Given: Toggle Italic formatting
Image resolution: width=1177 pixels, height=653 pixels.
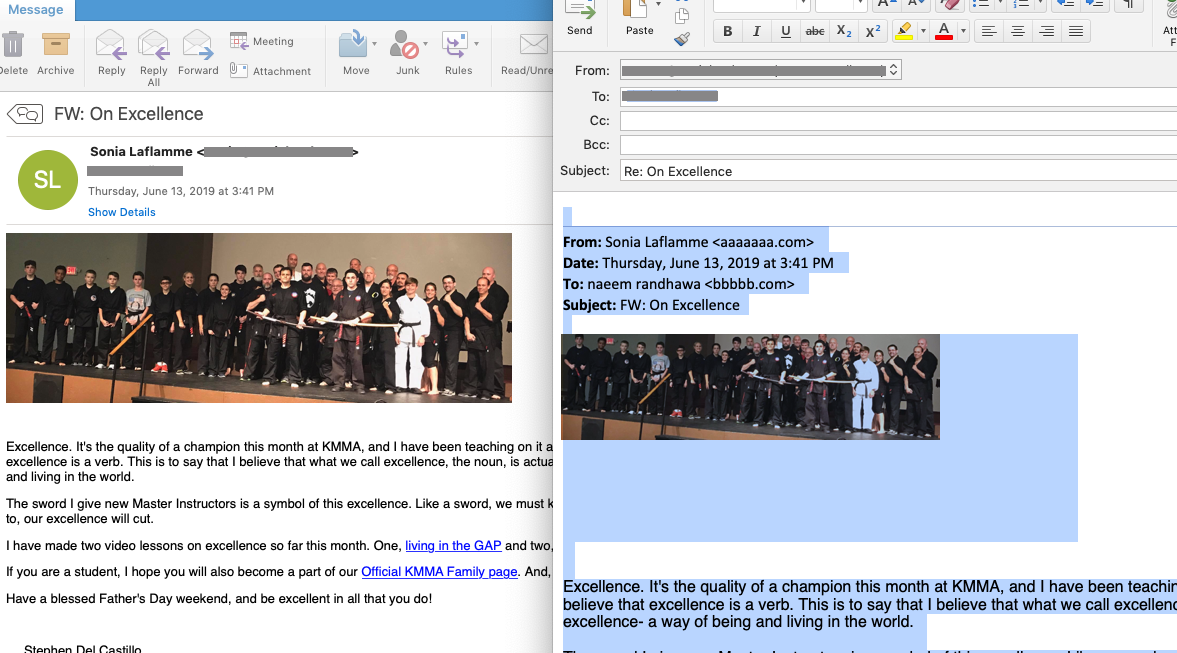Looking at the screenshot, I should click(756, 32).
